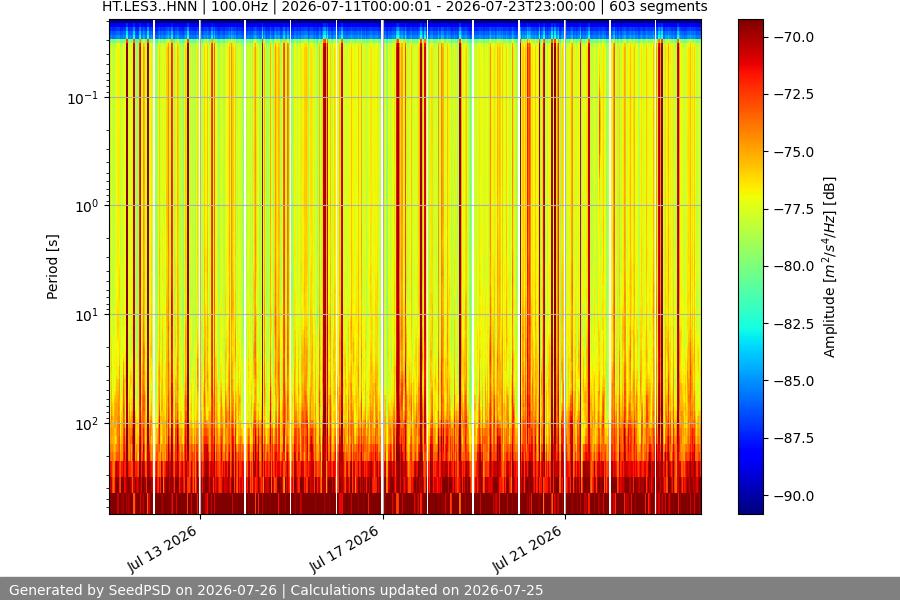Screen dimensions: 900x600
Task: Click the 10⁻¹ tick label on the period axis
Action: coord(83,98)
